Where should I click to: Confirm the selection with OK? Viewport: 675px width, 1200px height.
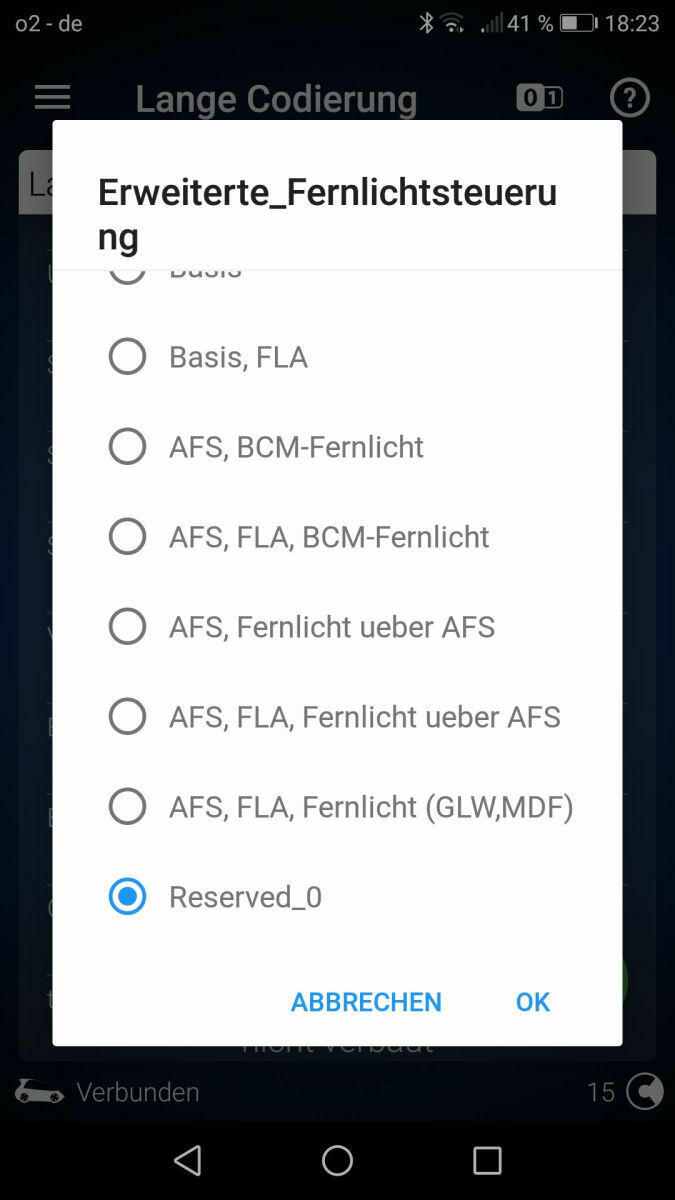coord(531,1001)
